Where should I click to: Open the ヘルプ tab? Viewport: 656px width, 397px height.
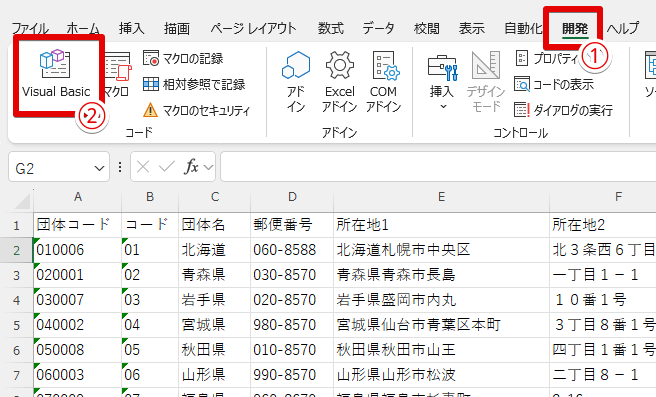coord(623,28)
